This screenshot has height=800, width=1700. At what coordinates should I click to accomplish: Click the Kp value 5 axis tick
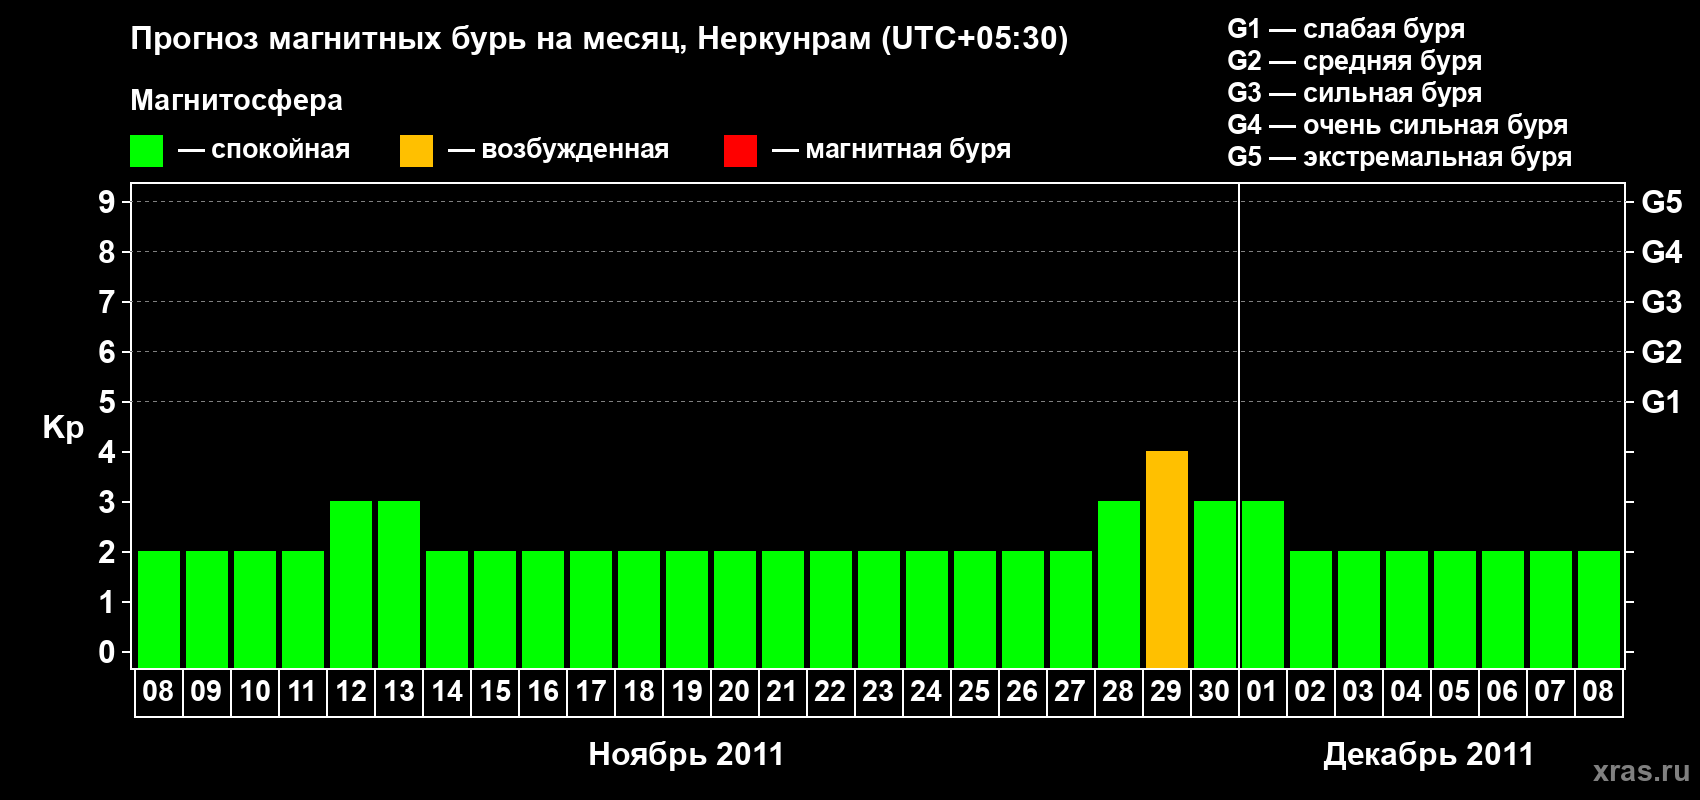tap(107, 402)
